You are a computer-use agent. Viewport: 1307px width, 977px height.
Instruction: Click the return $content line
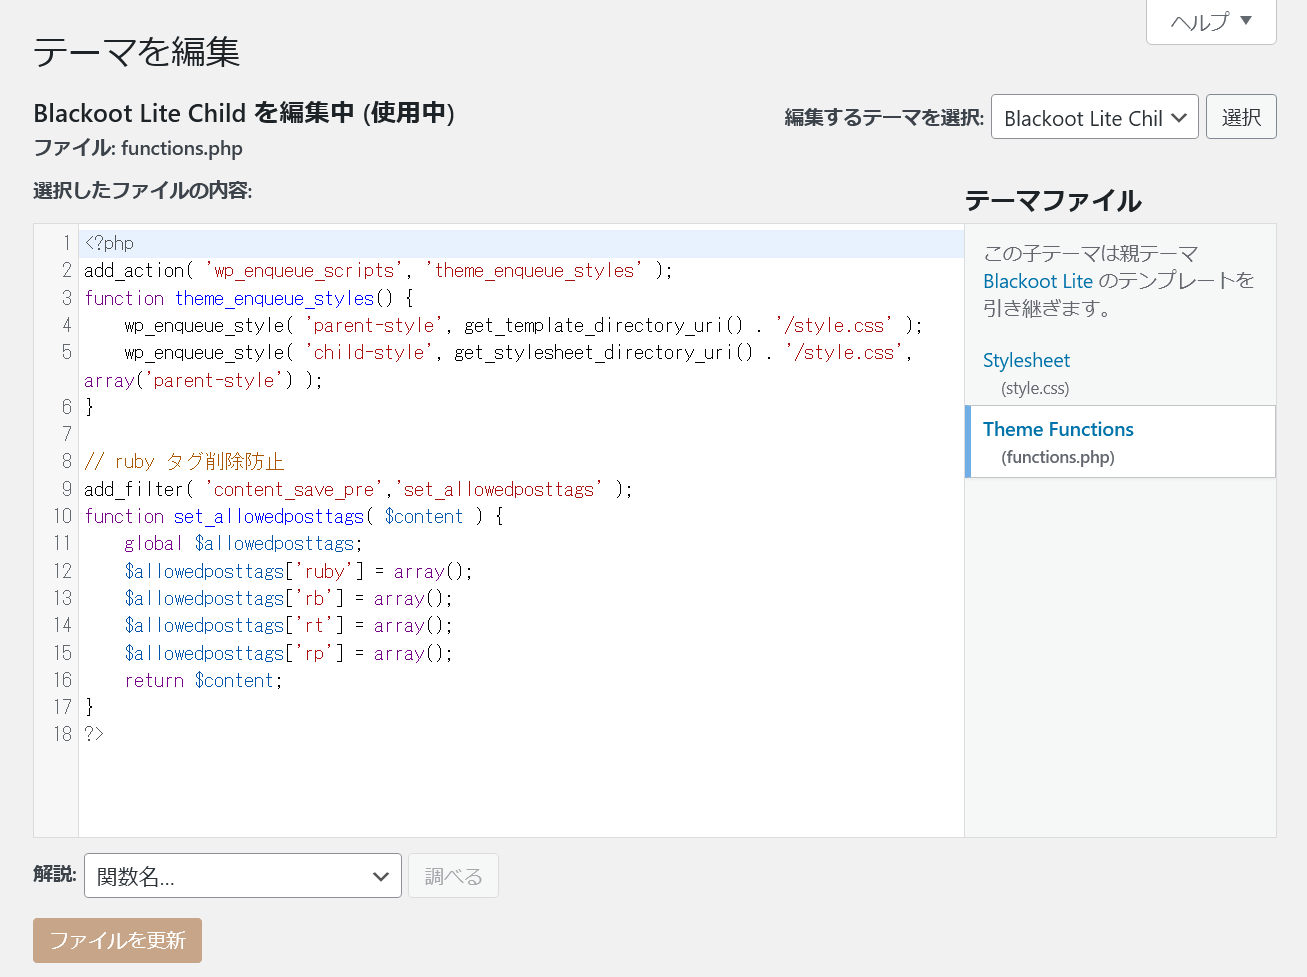[203, 680]
